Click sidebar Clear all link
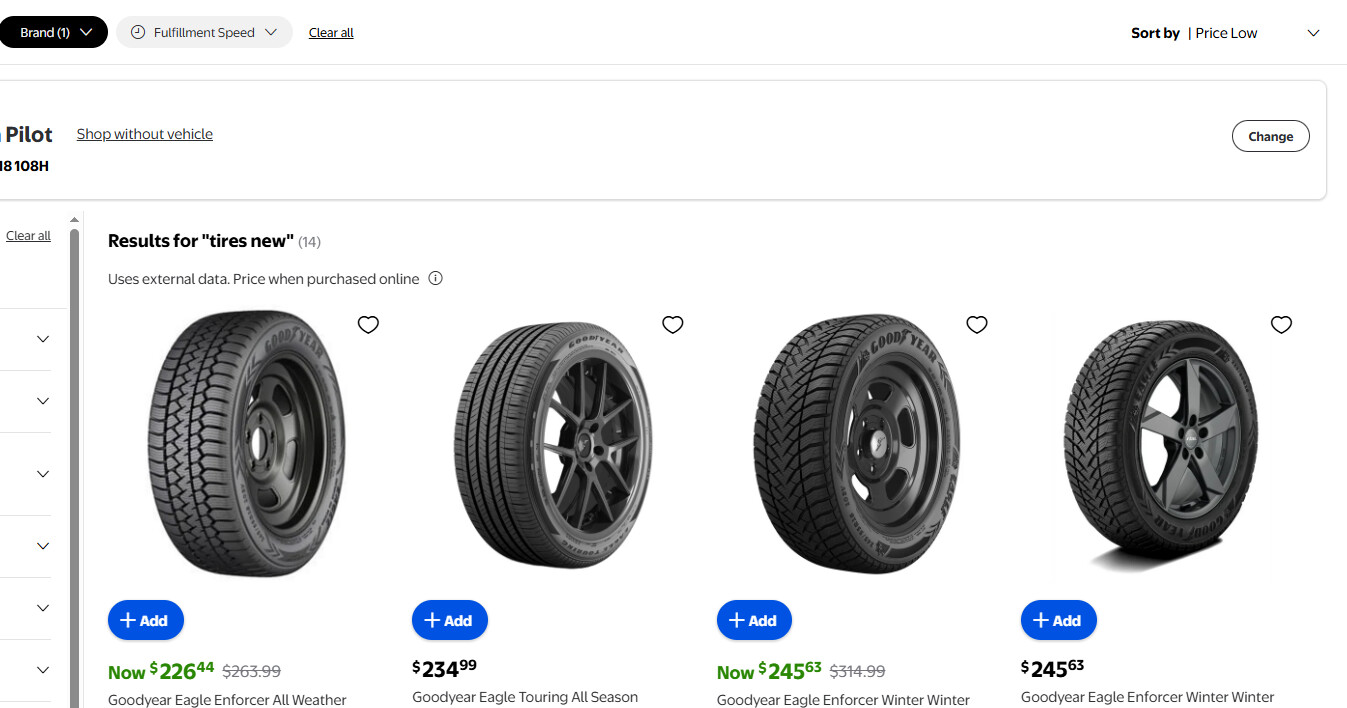1347x708 pixels. coord(28,236)
